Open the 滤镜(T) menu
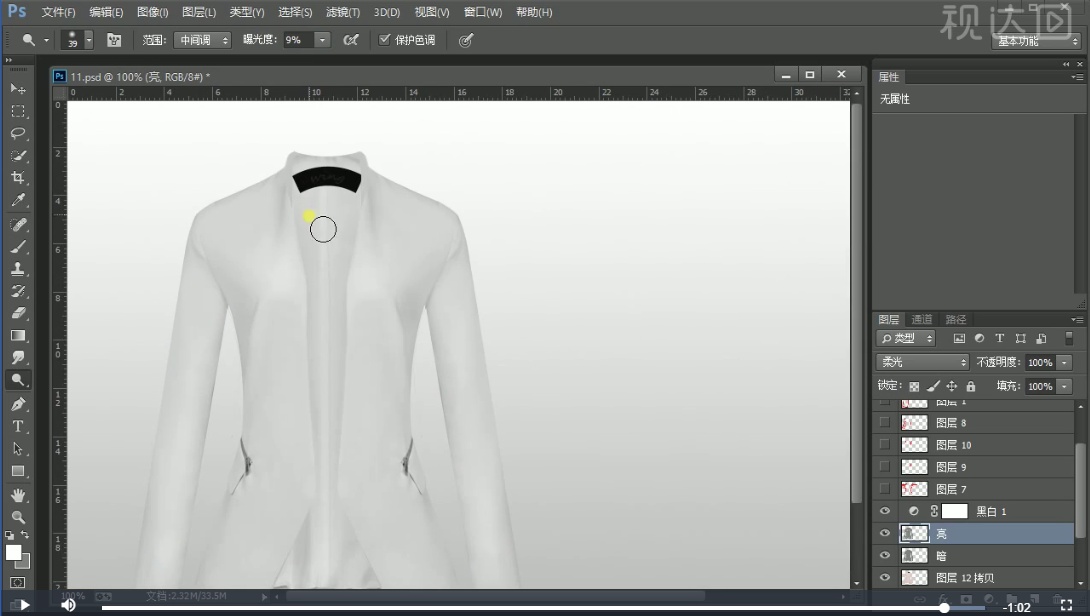The width and height of the screenshot is (1090, 616). 343,12
